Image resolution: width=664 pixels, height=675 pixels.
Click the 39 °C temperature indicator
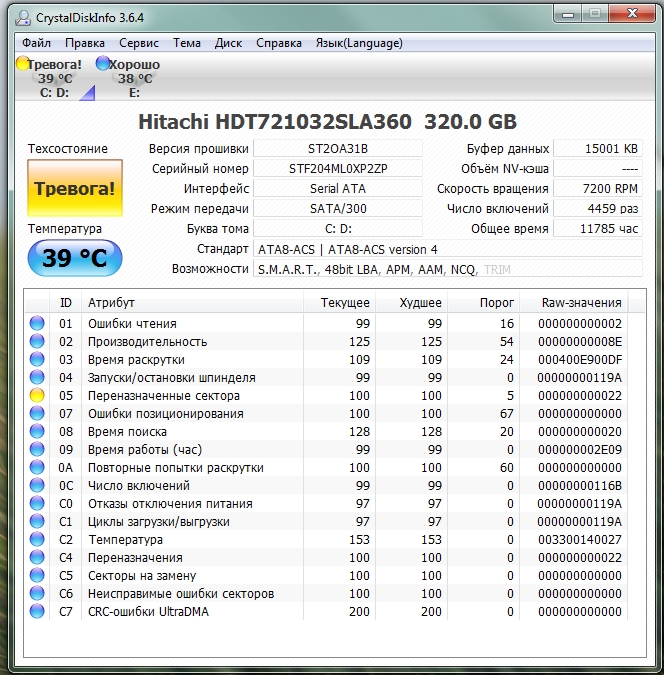click(x=75, y=258)
